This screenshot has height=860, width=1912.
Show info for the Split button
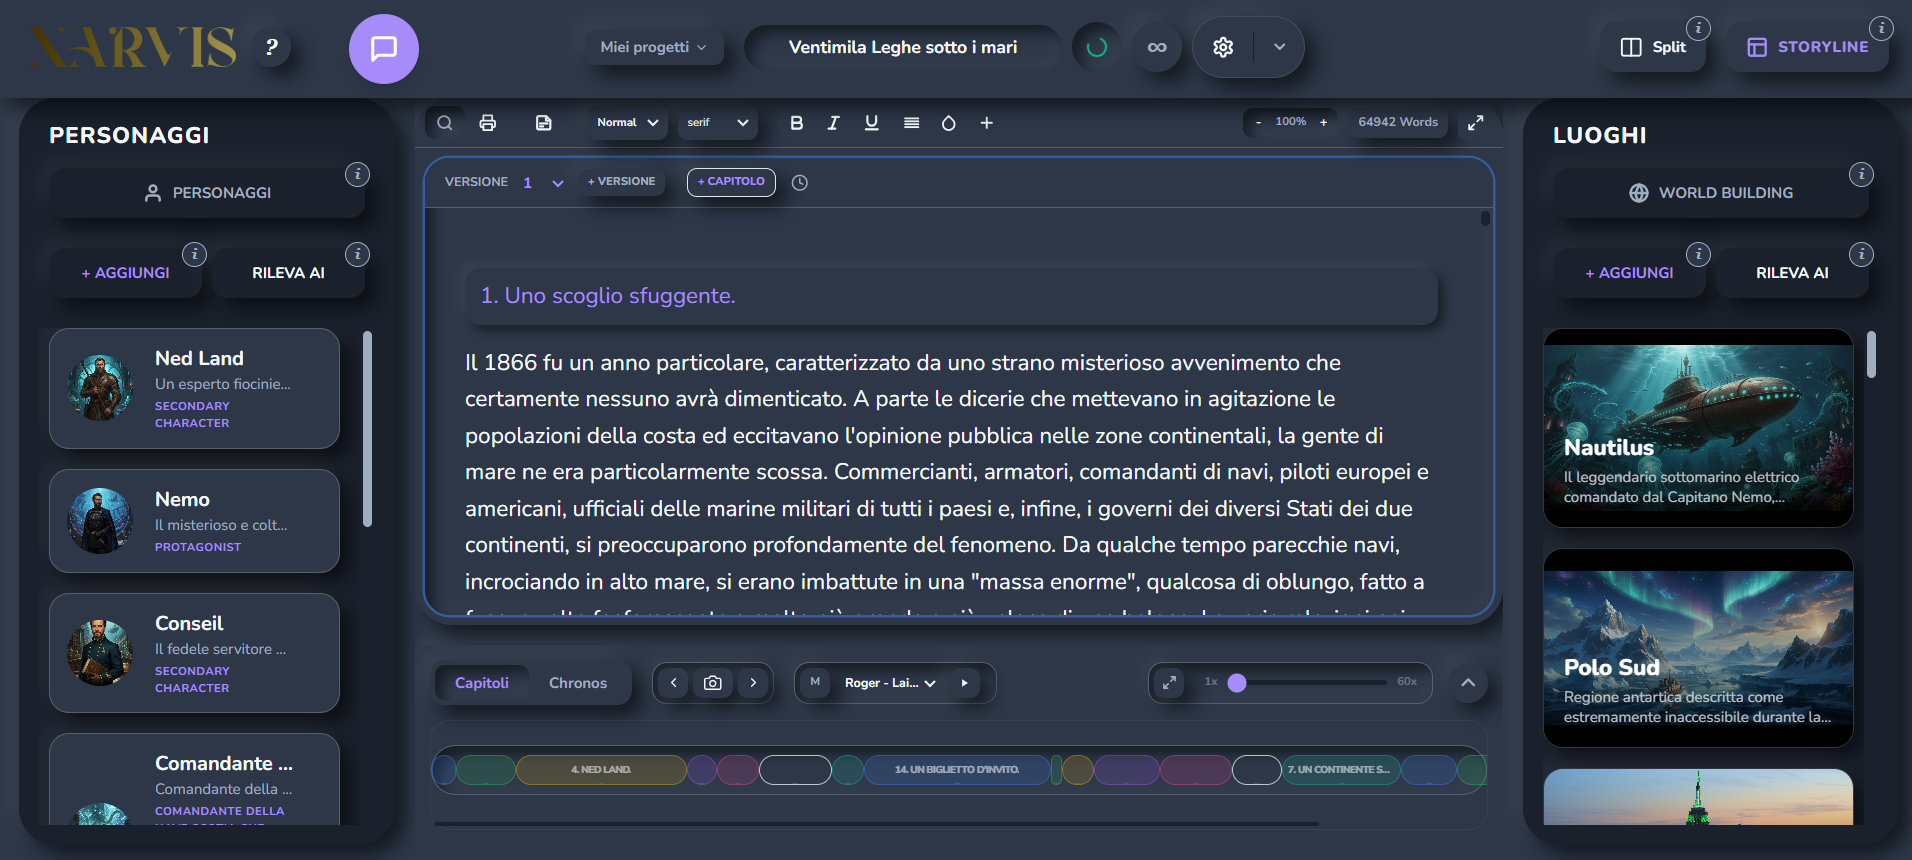(1698, 28)
